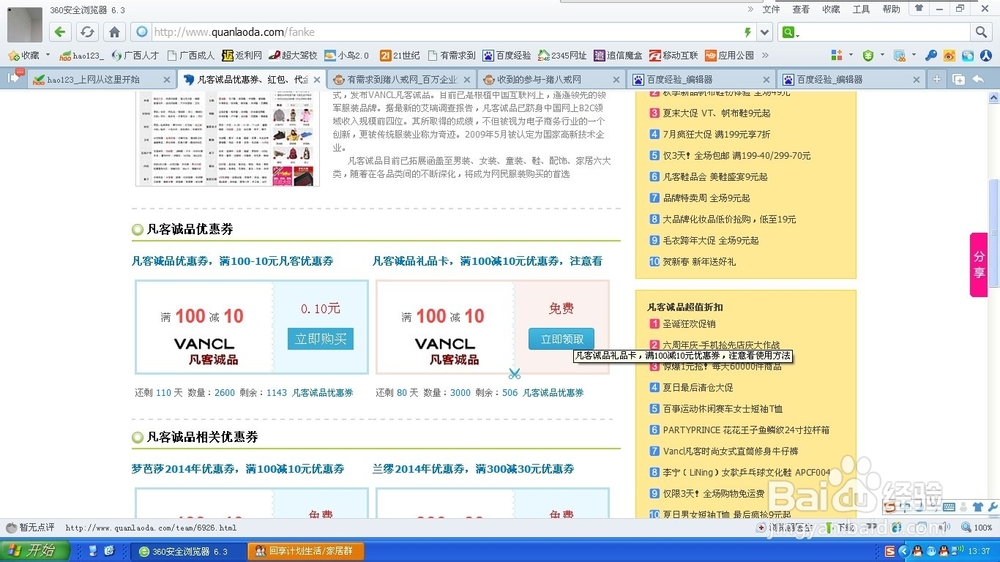Expand the search engine selector dropdown

tap(790, 32)
